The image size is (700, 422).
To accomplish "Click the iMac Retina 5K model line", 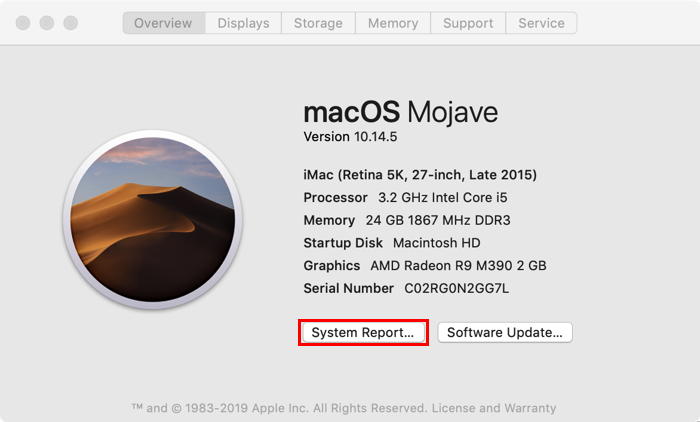I will (420, 175).
